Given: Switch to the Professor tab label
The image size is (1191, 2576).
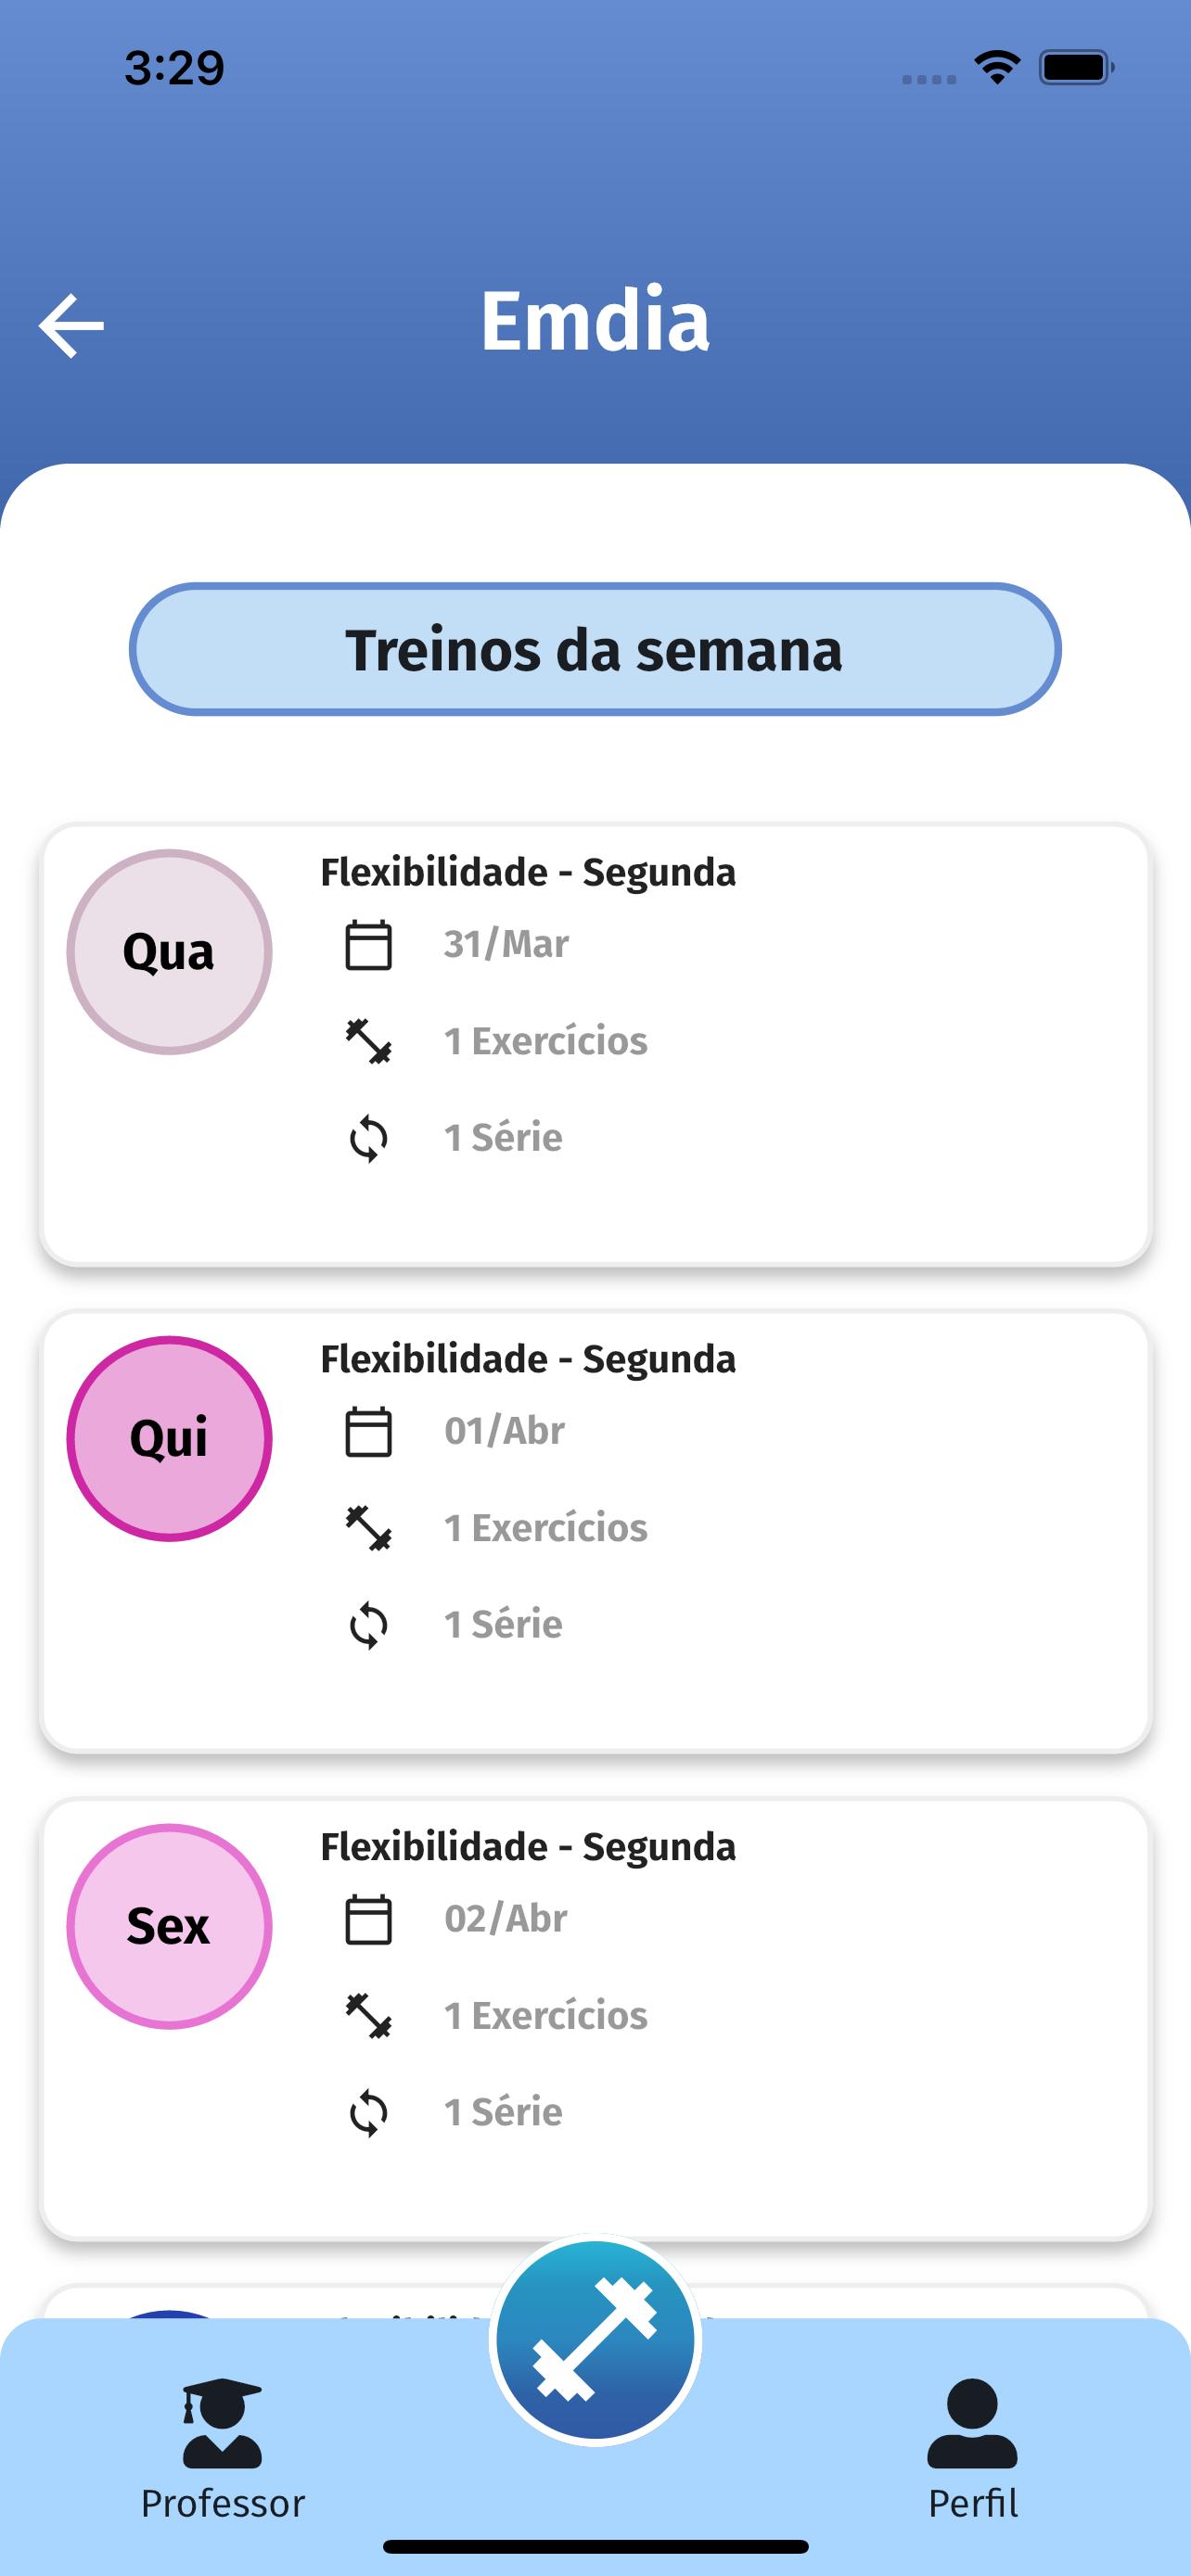Looking at the screenshot, I should coord(222,2503).
